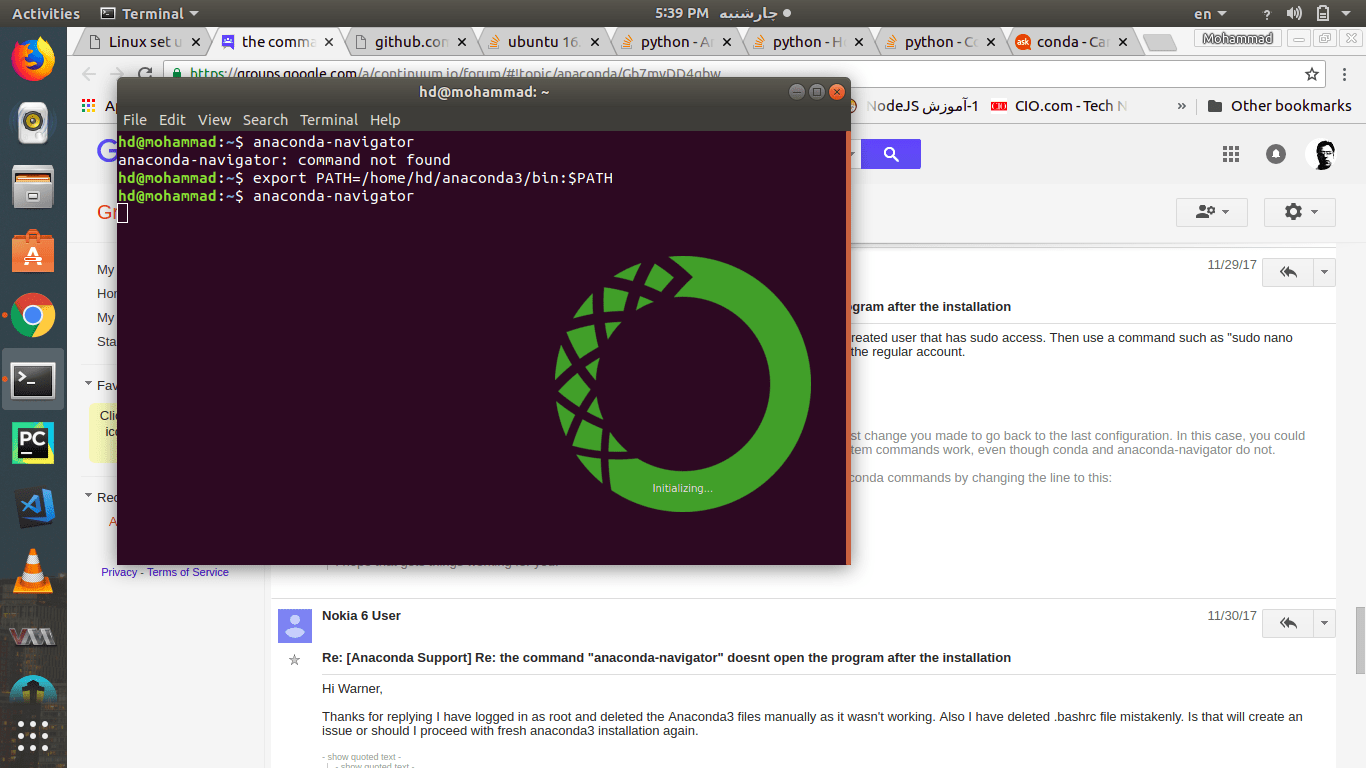1366x768 pixels.
Task: Open the 'en' input language dropdown
Action: click(1210, 13)
